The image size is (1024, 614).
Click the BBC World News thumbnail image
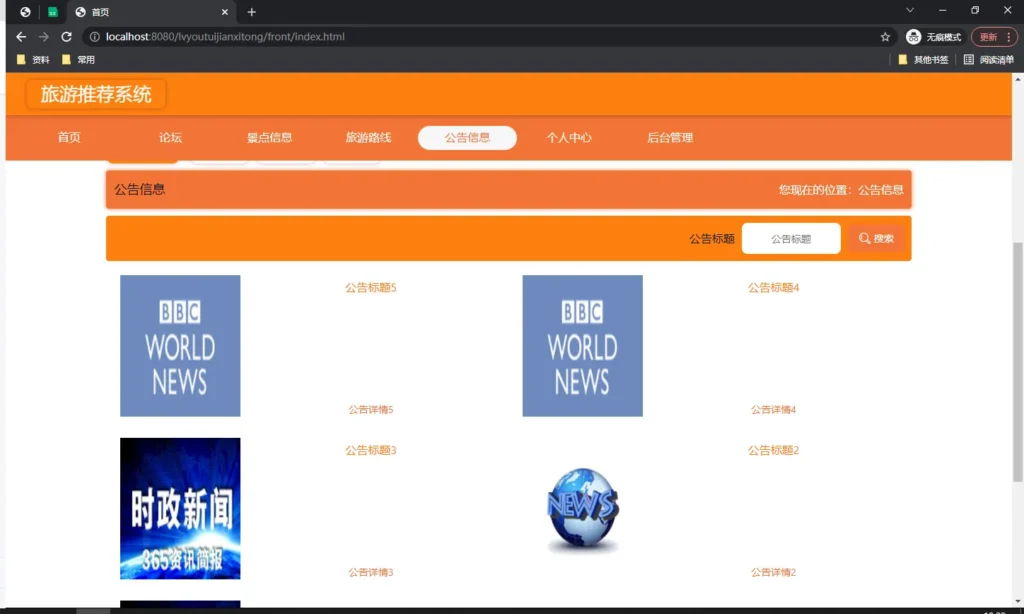coord(180,345)
